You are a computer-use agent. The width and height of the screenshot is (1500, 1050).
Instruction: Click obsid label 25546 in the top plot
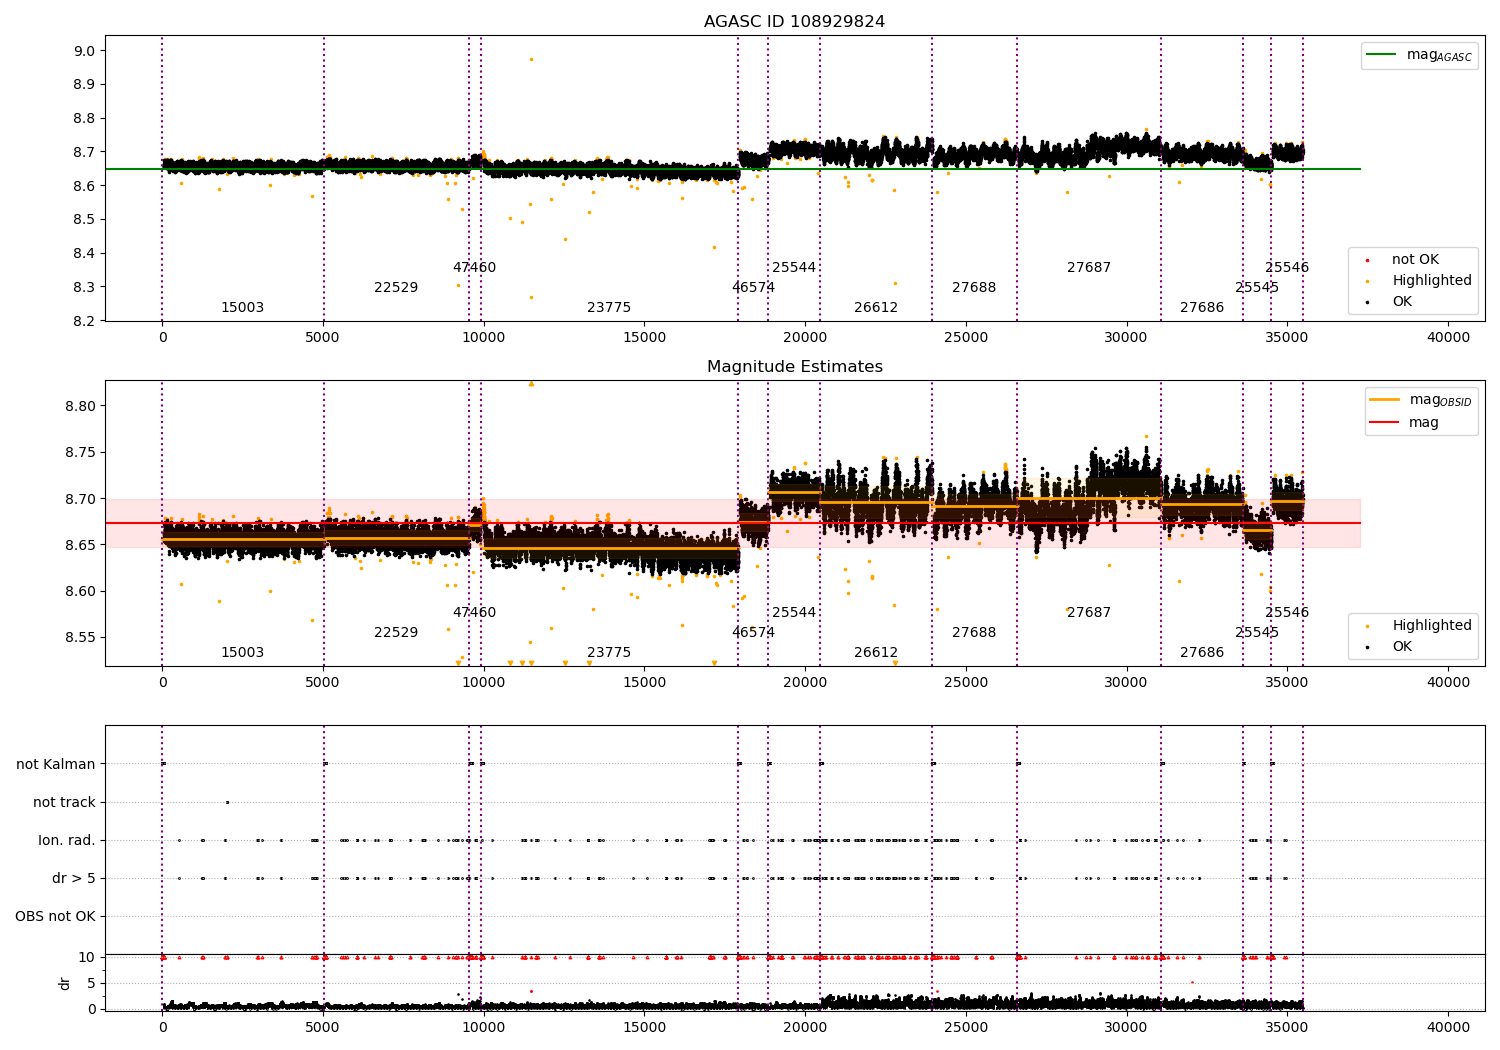click(1287, 268)
